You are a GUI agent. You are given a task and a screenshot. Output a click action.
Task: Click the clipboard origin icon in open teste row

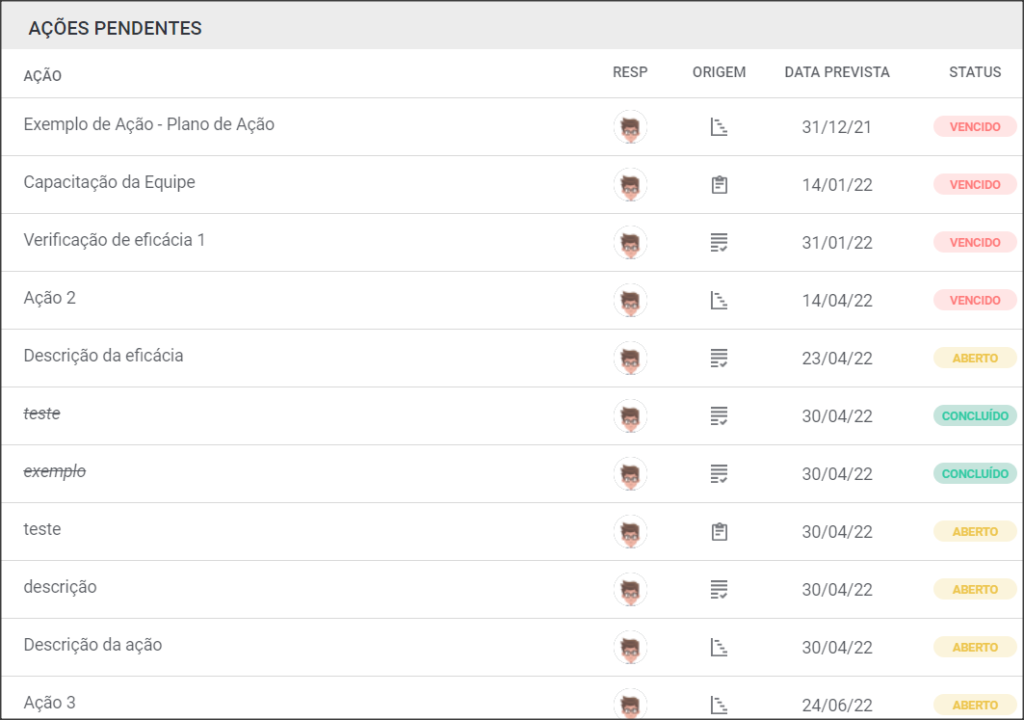[719, 532]
